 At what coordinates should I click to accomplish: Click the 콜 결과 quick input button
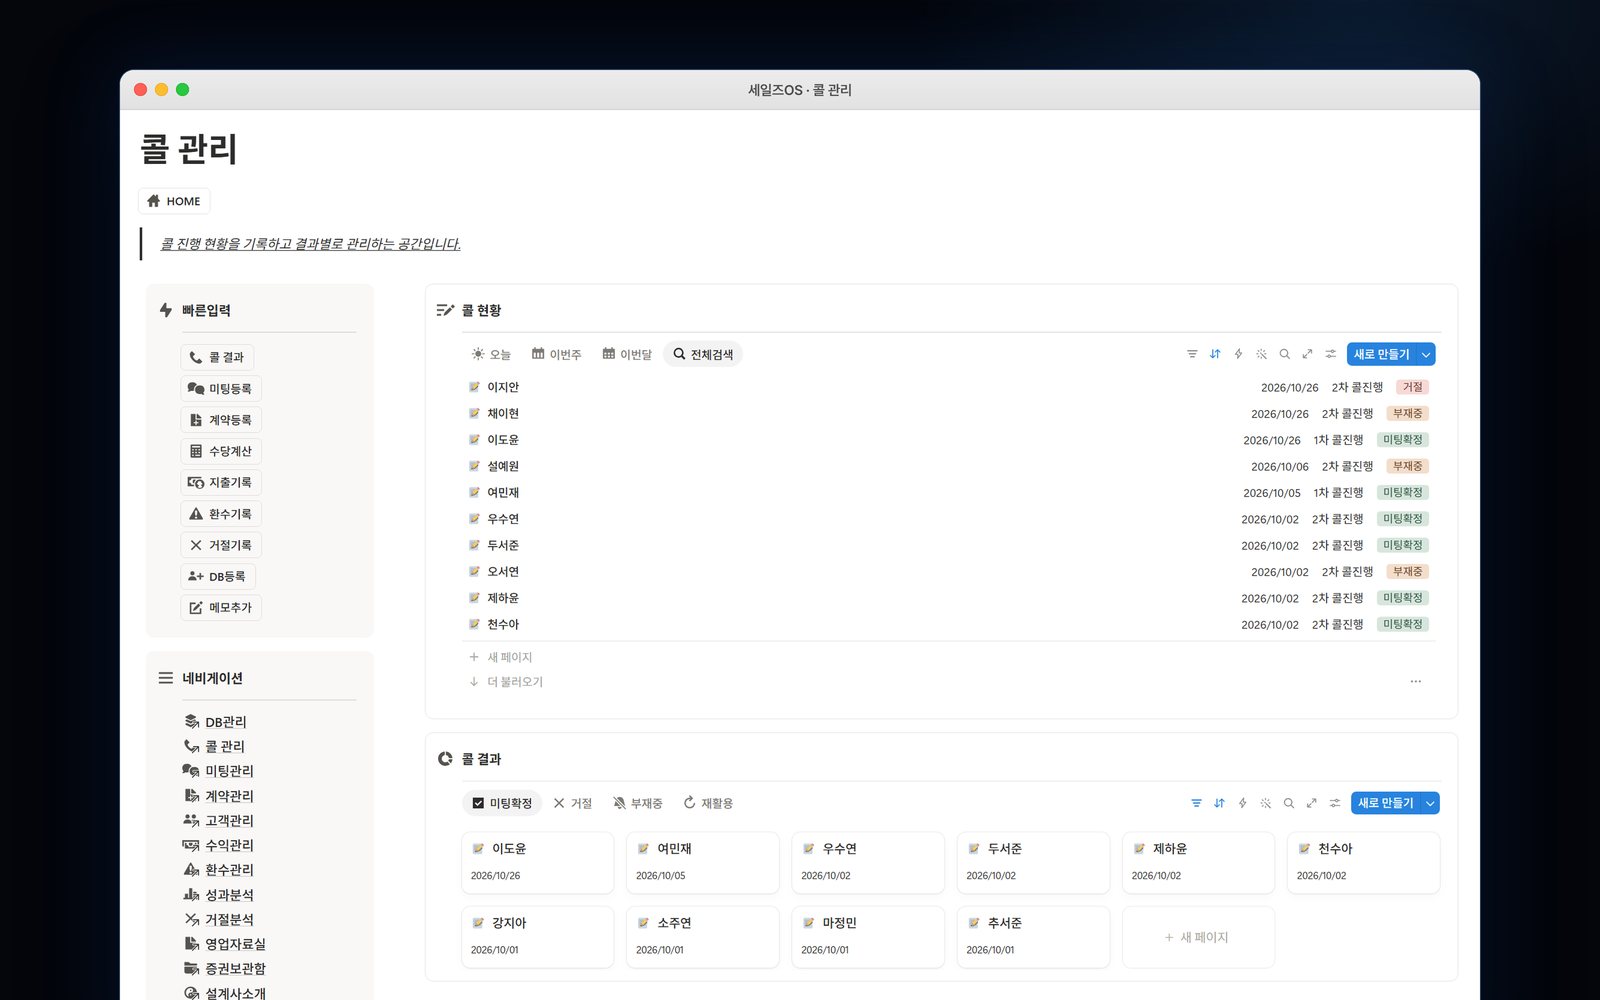coord(217,357)
